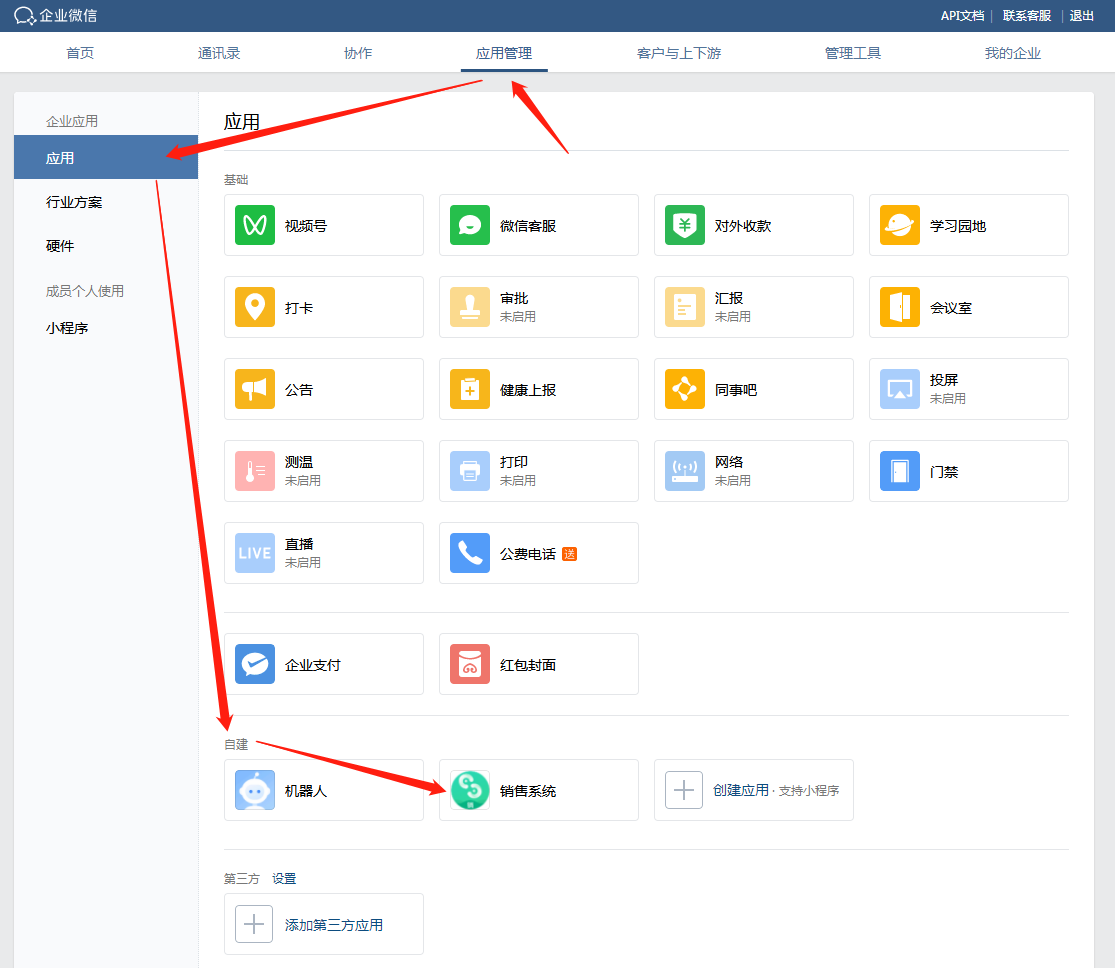Open the 会议室 door icon
This screenshot has height=968, width=1115.
tap(900, 307)
